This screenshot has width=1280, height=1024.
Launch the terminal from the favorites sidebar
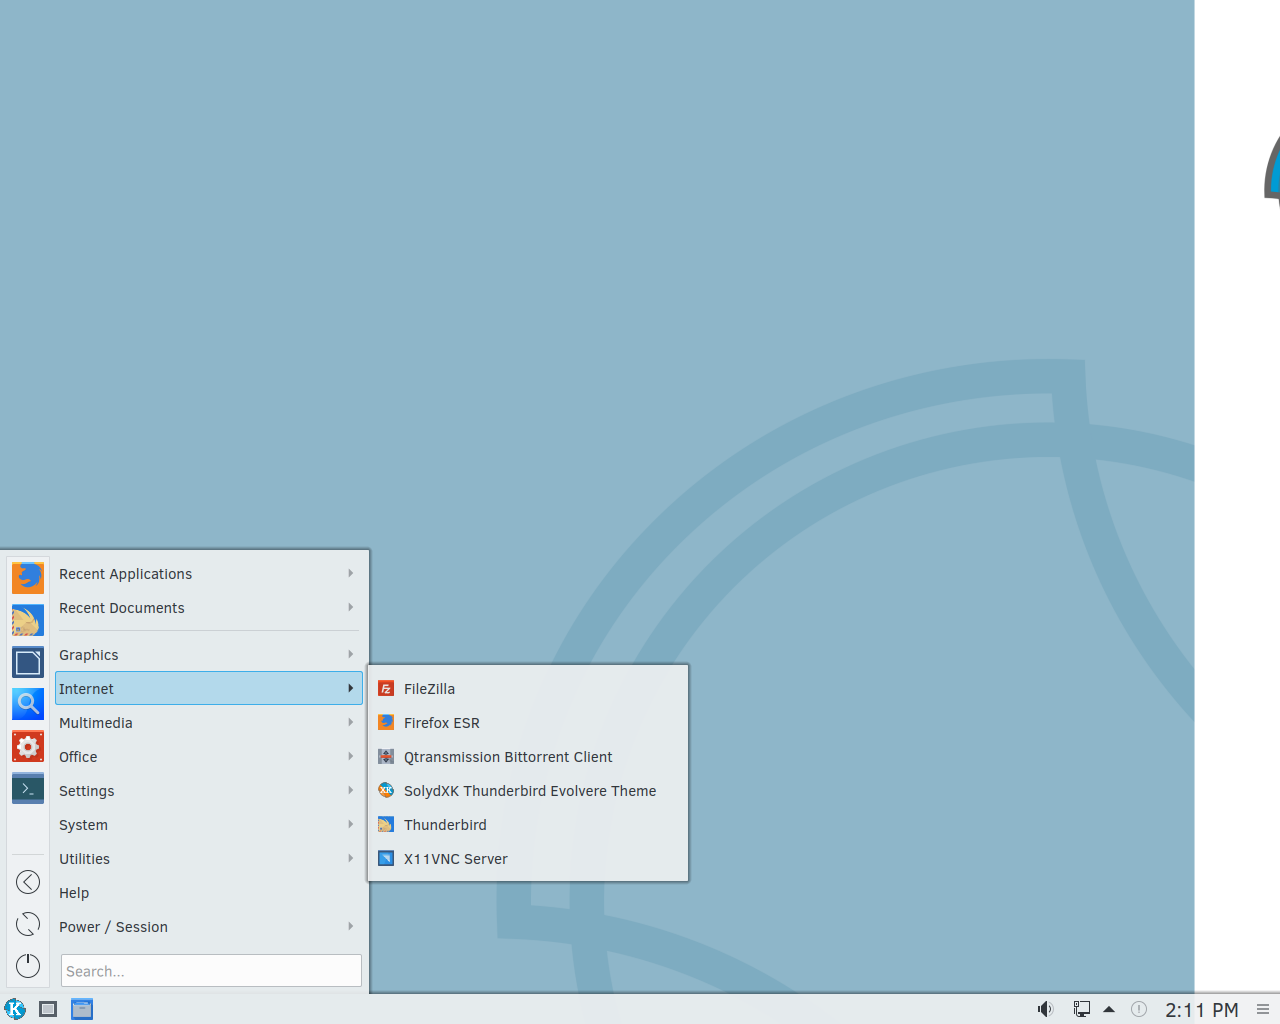click(28, 788)
